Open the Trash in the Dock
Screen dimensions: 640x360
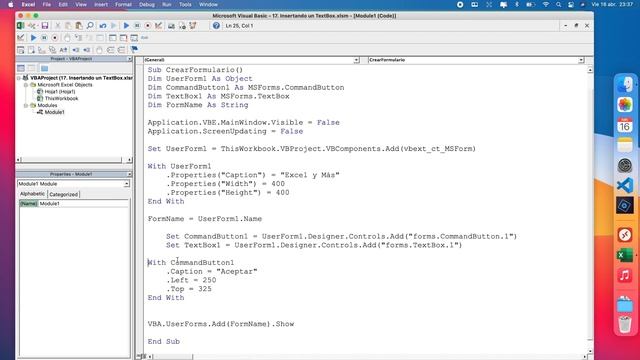pos(624,325)
